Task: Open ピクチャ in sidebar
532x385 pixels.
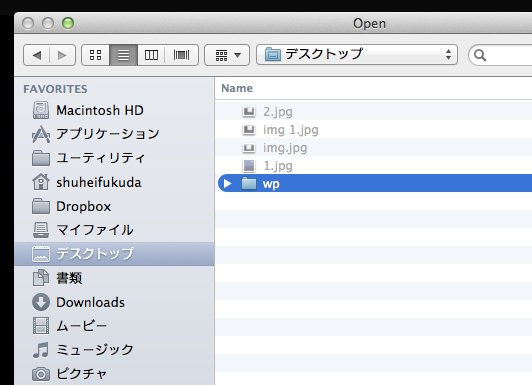Action: click(114, 374)
